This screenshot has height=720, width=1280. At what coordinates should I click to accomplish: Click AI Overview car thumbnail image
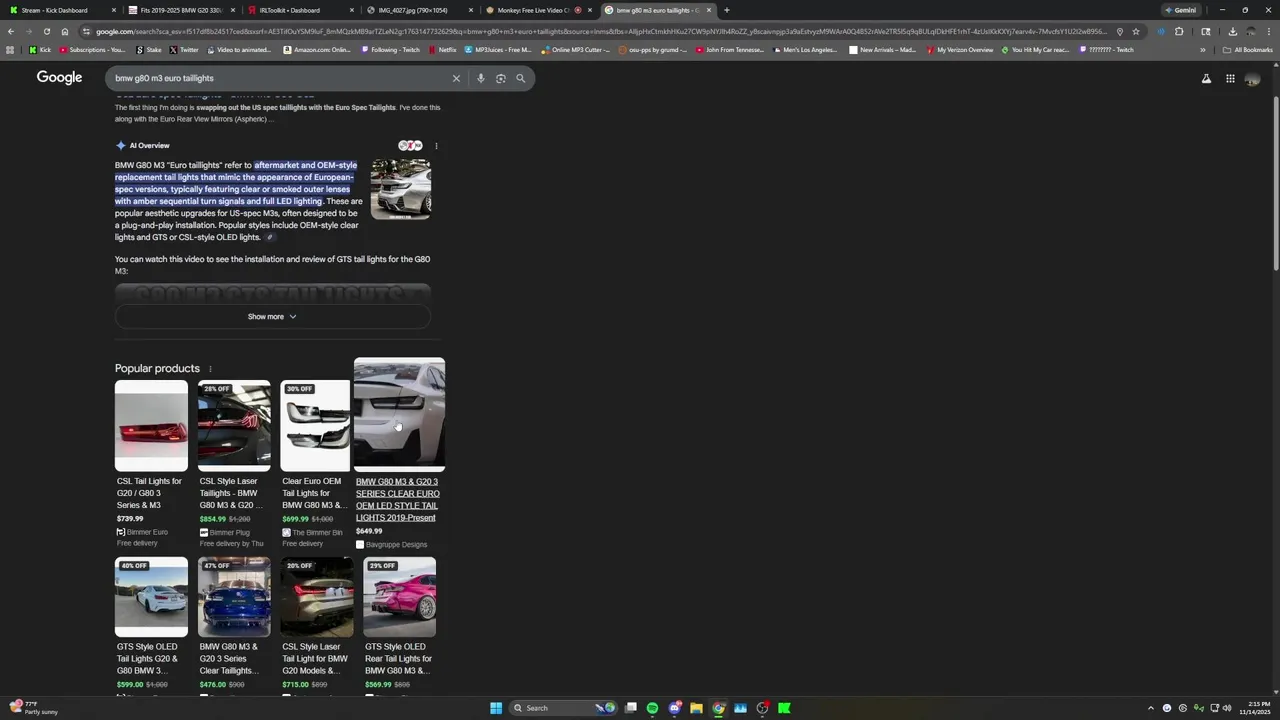pyautogui.click(x=401, y=189)
